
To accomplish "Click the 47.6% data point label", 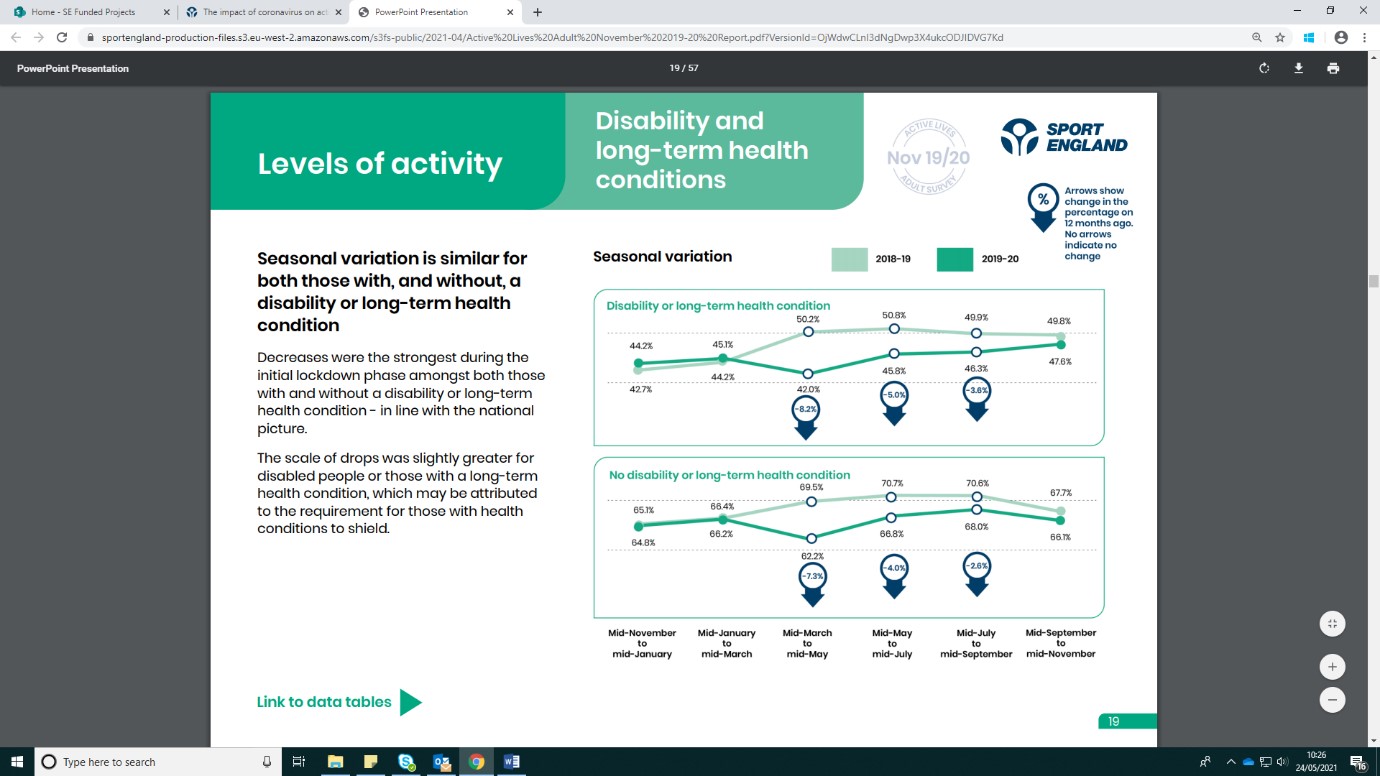I will pos(1060,362).
